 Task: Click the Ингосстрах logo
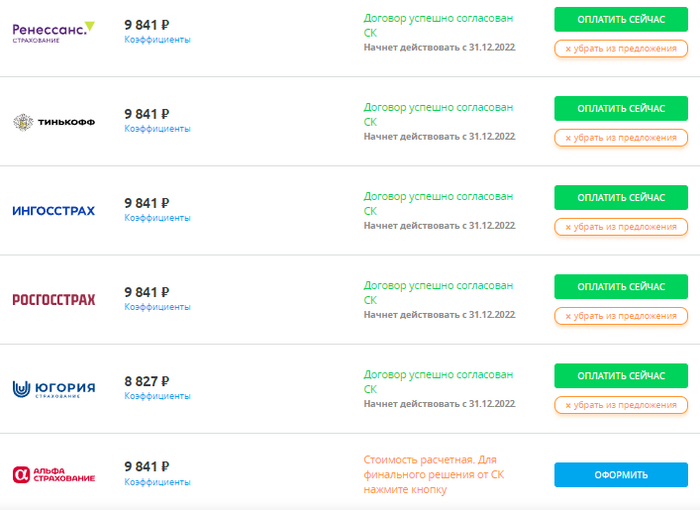pos(53,211)
